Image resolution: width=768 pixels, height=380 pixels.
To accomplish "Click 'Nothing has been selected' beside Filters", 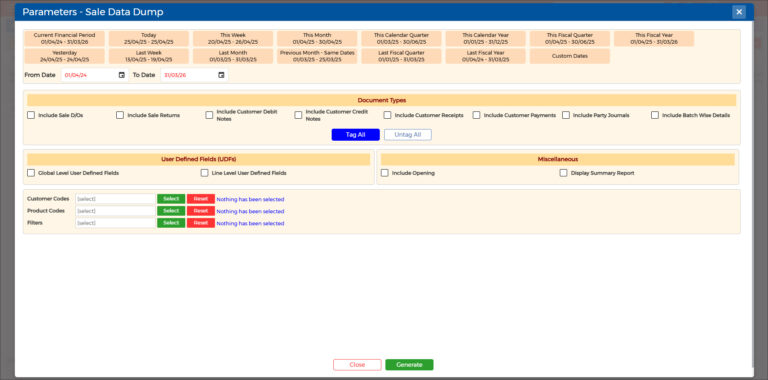I will coord(250,223).
